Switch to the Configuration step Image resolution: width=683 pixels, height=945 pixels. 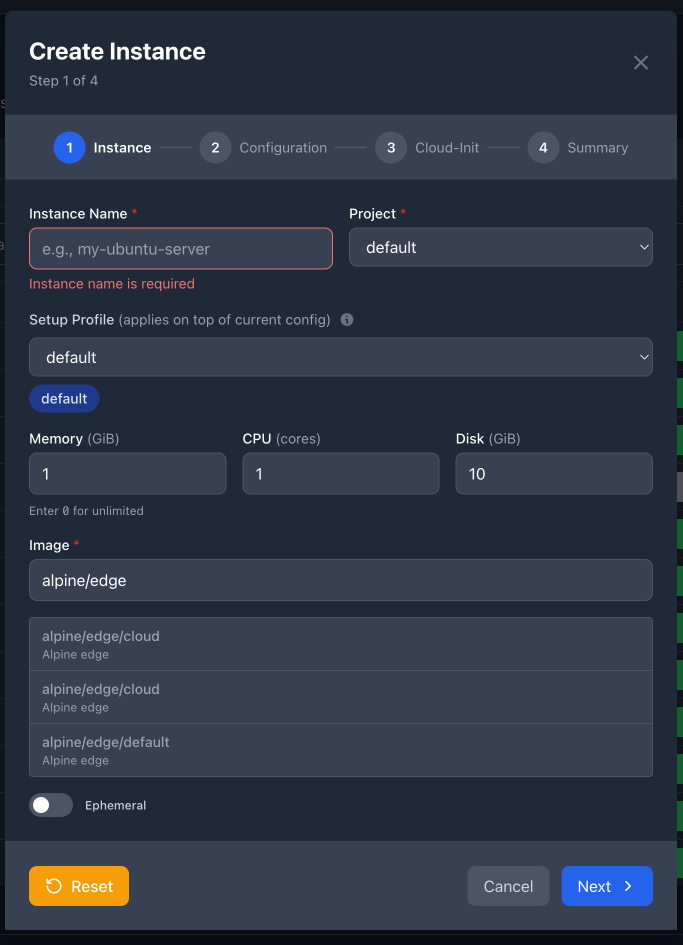[283, 147]
